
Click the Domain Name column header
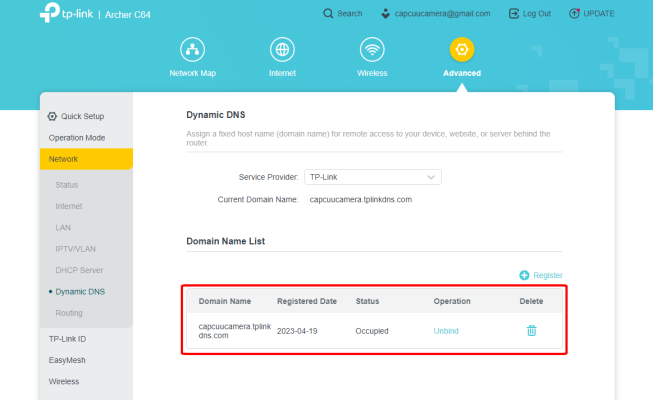pyautogui.click(x=224, y=301)
